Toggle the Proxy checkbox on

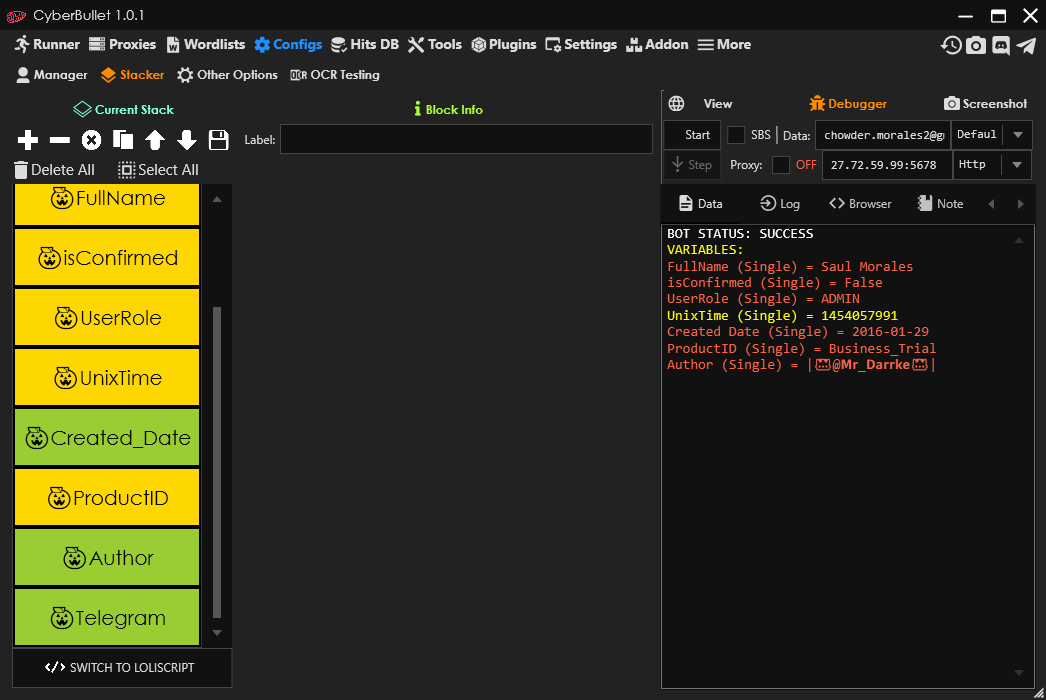click(x=780, y=165)
